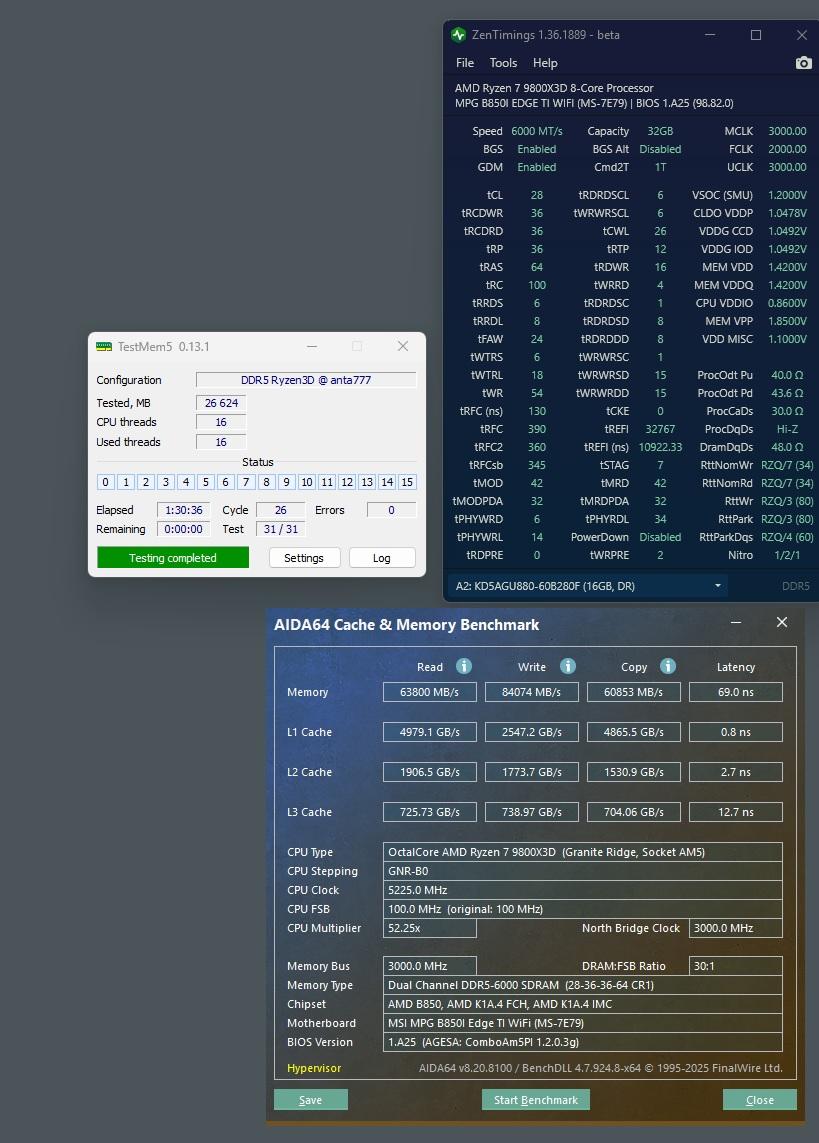Click the Read info icon in AIDA64
The height and width of the screenshot is (1143, 819).
pos(463,667)
